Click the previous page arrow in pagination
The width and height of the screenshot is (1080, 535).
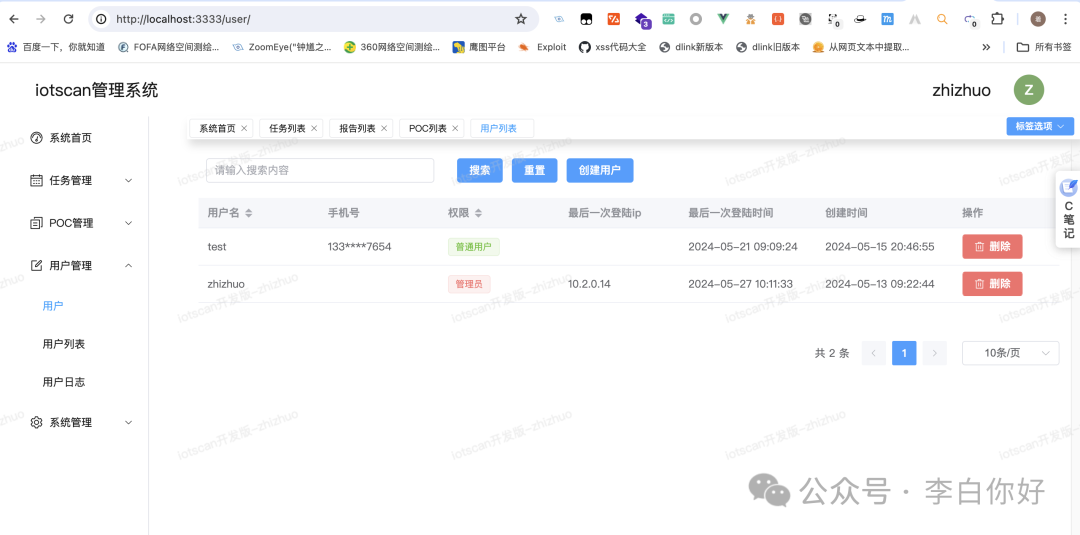click(x=873, y=353)
